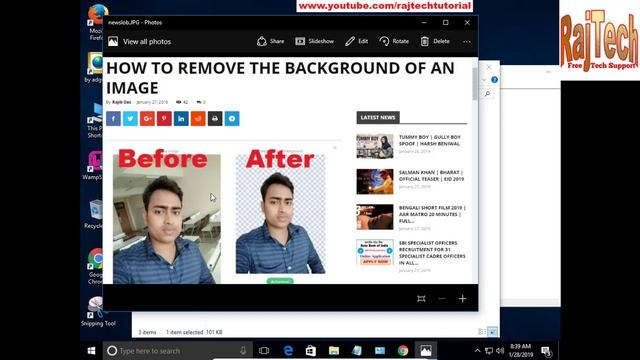
Task: Click the search icon in Explorer window
Action: coord(487,93)
